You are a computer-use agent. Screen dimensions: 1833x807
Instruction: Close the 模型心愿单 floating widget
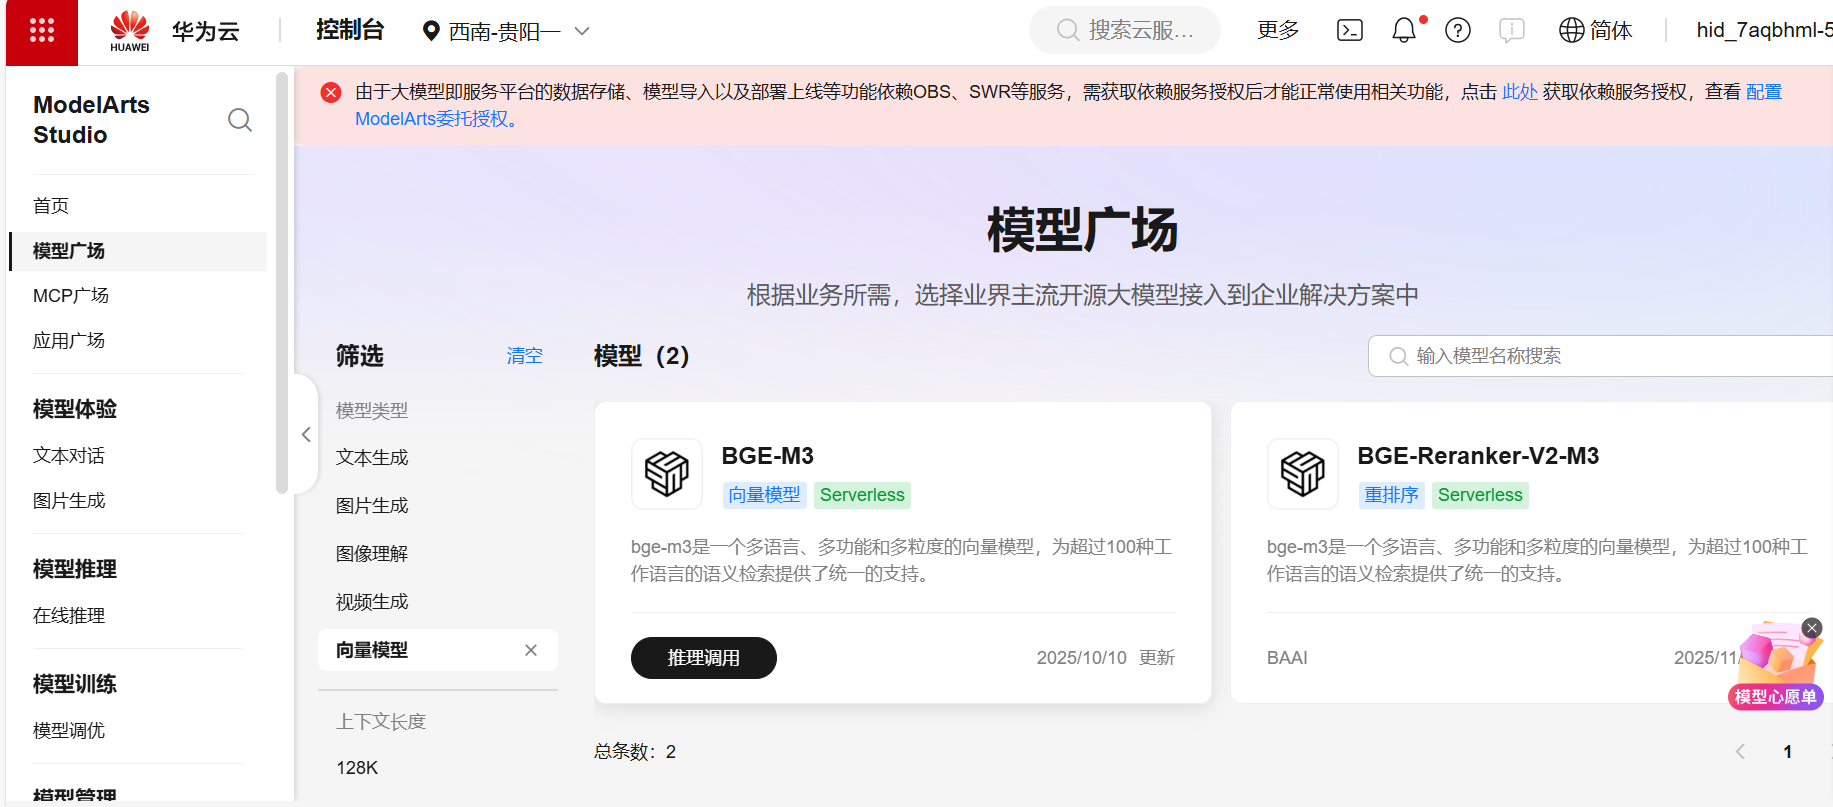[x=1812, y=628]
